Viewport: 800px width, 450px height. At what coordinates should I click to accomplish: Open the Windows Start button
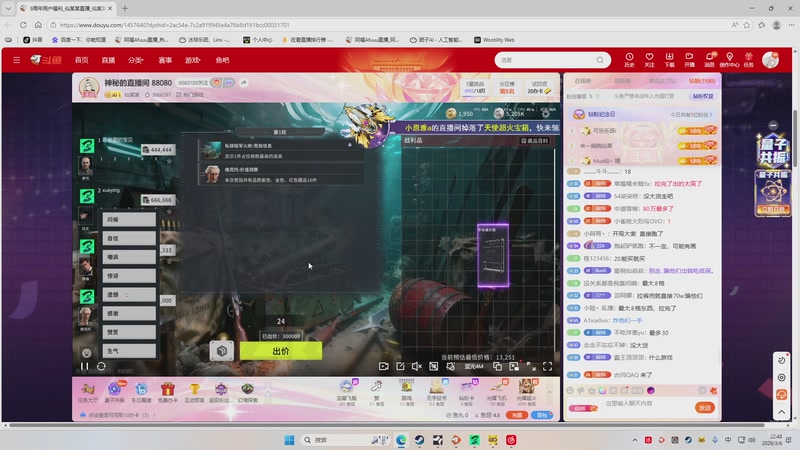[289, 440]
